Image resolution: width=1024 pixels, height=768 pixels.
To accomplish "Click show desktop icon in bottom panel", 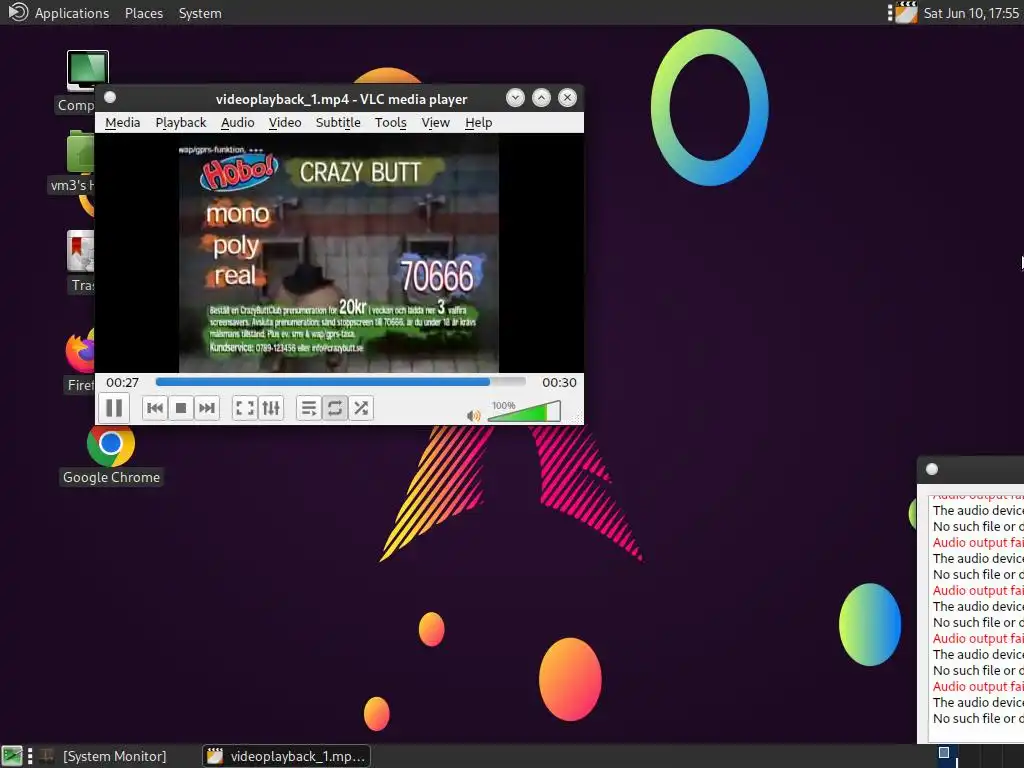I will tap(12, 756).
